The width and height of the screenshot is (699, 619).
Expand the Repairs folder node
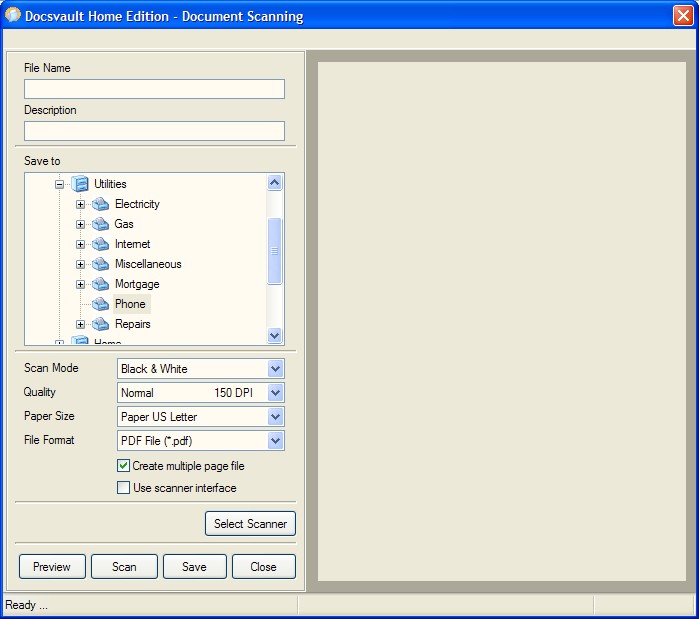tap(80, 325)
